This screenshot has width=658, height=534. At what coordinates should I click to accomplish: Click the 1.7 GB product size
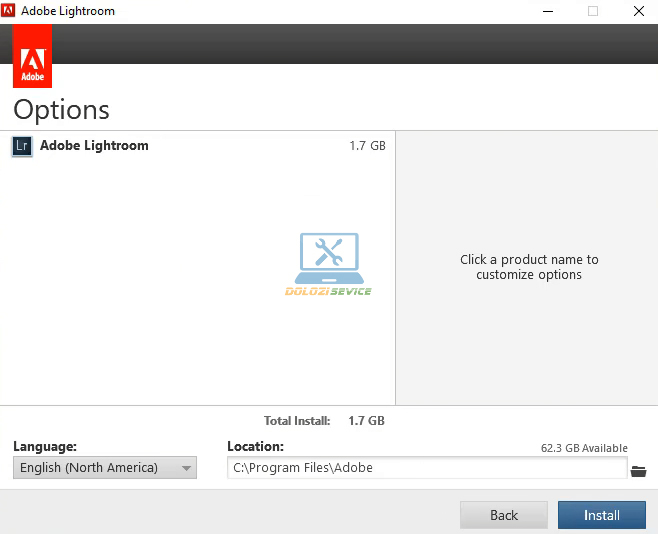point(366,146)
